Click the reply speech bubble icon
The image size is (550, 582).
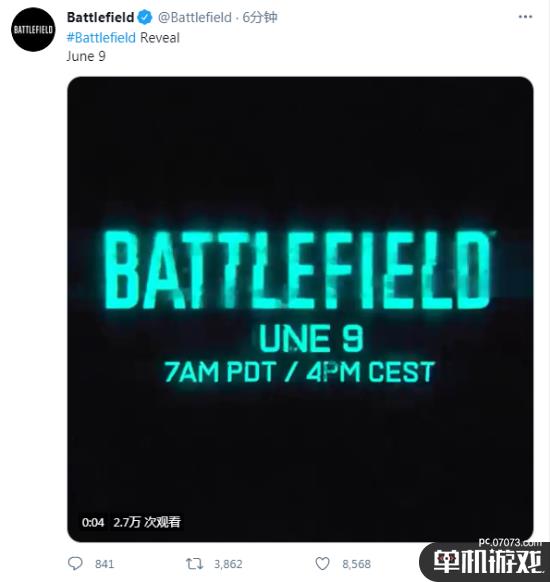point(75,563)
